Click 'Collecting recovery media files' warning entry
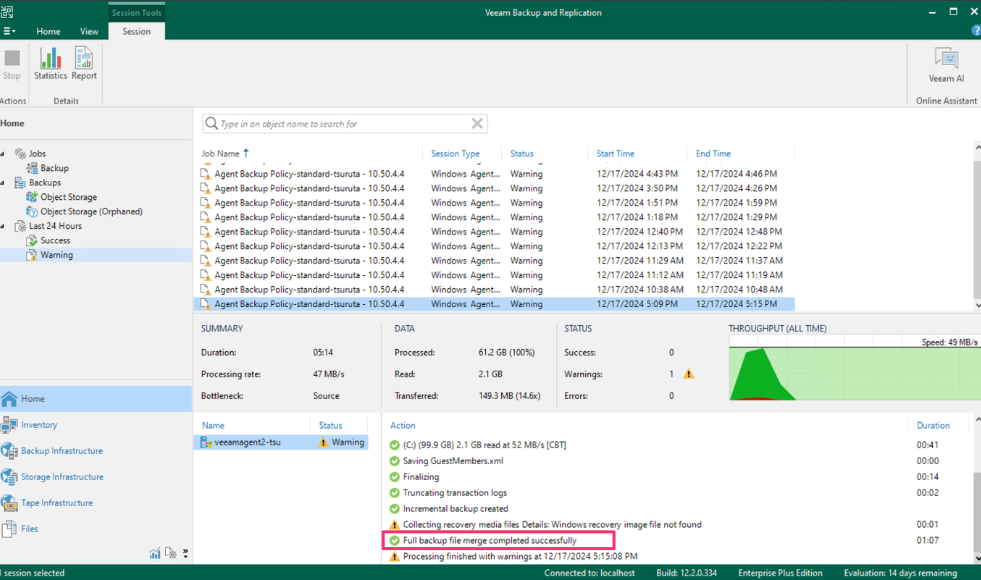981x580 pixels. (552, 524)
